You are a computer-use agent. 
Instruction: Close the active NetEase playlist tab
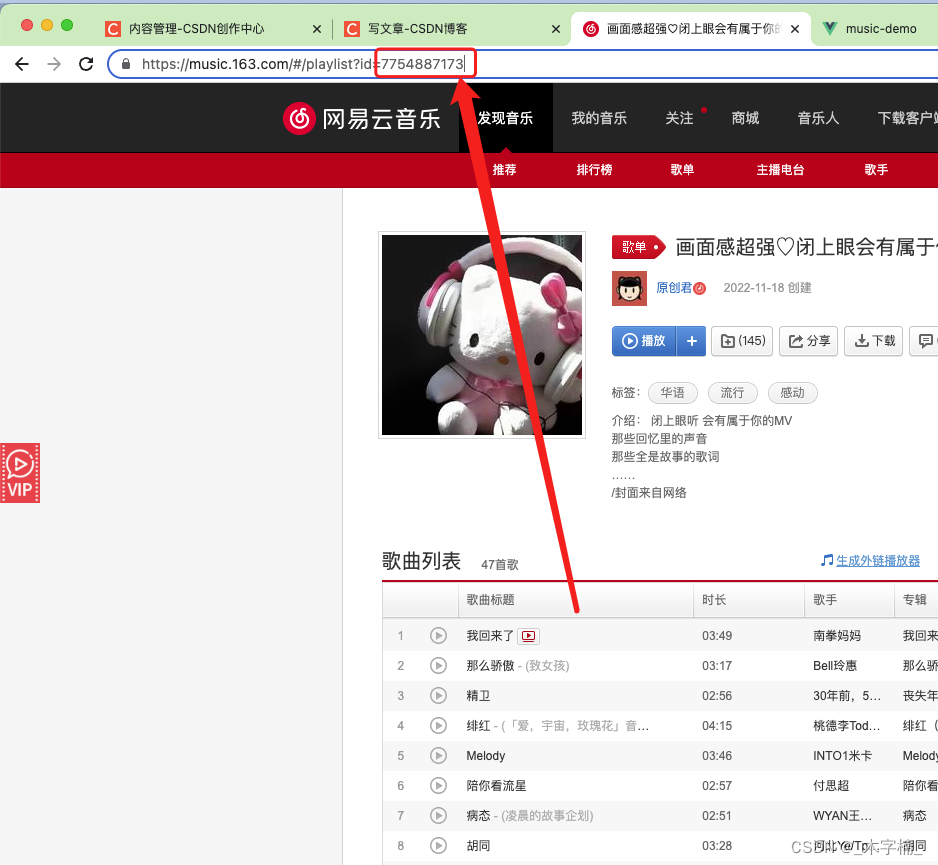[x=795, y=29]
